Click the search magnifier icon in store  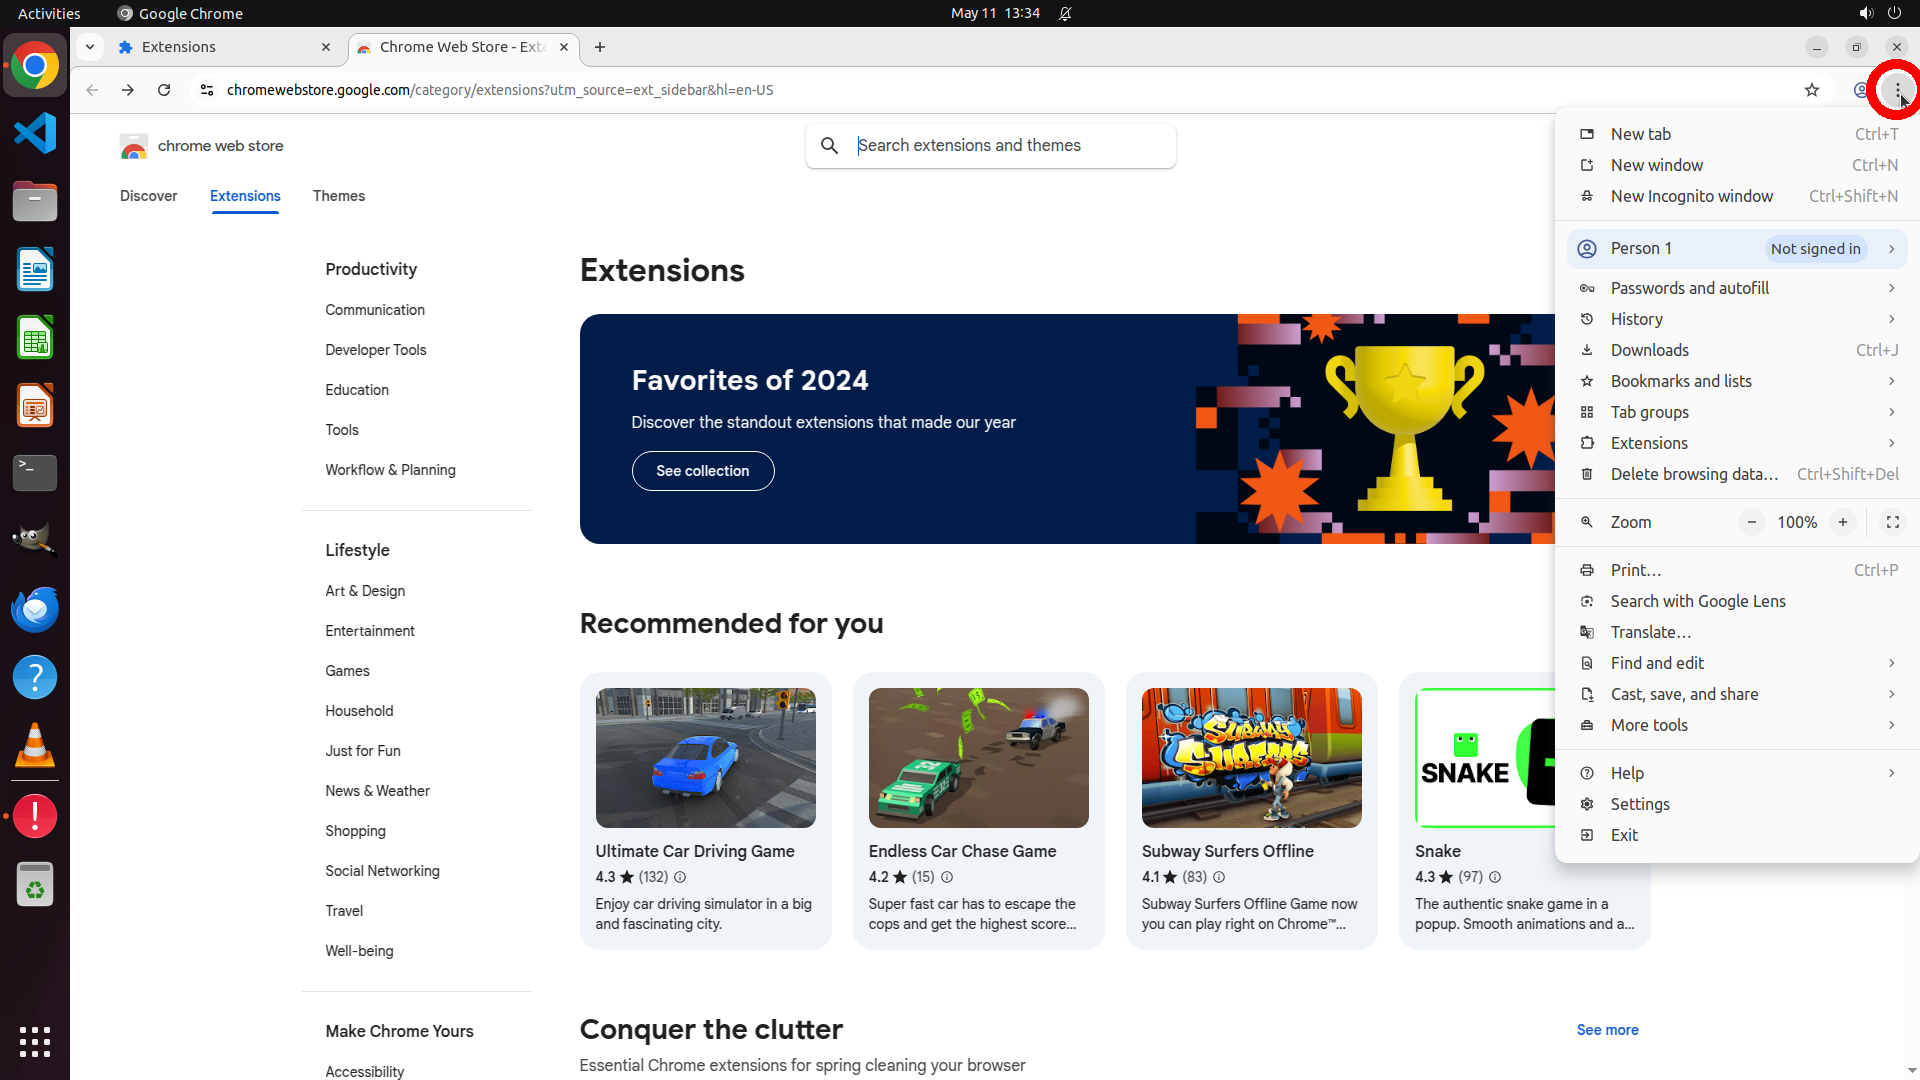(829, 146)
